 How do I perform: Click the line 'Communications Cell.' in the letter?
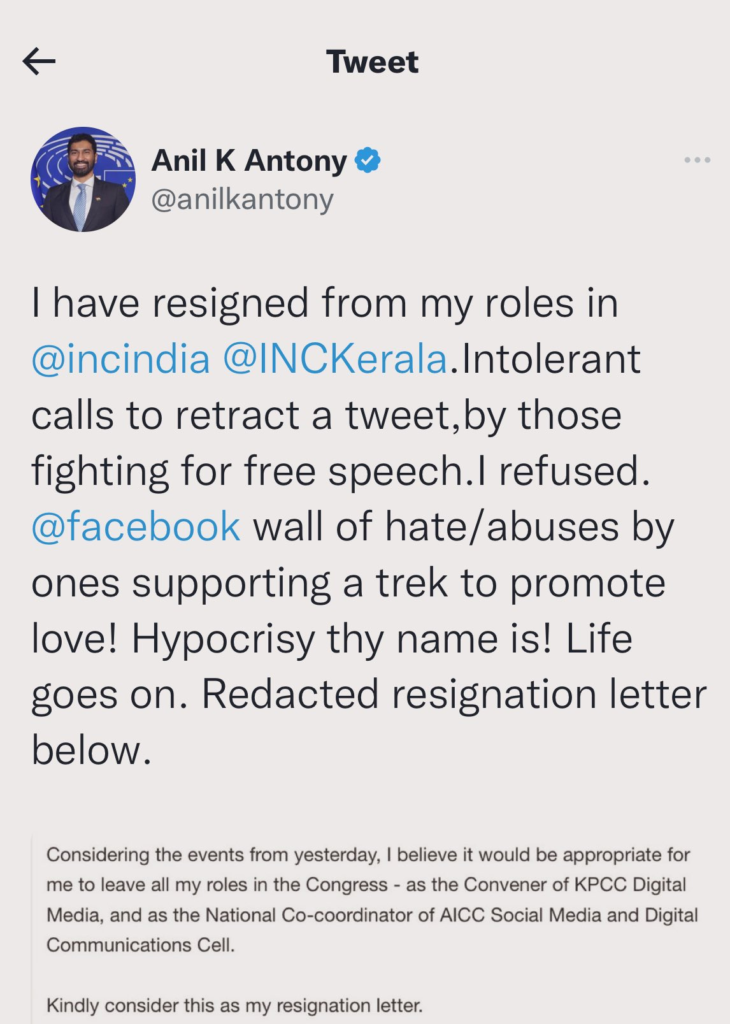tap(140, 945)
